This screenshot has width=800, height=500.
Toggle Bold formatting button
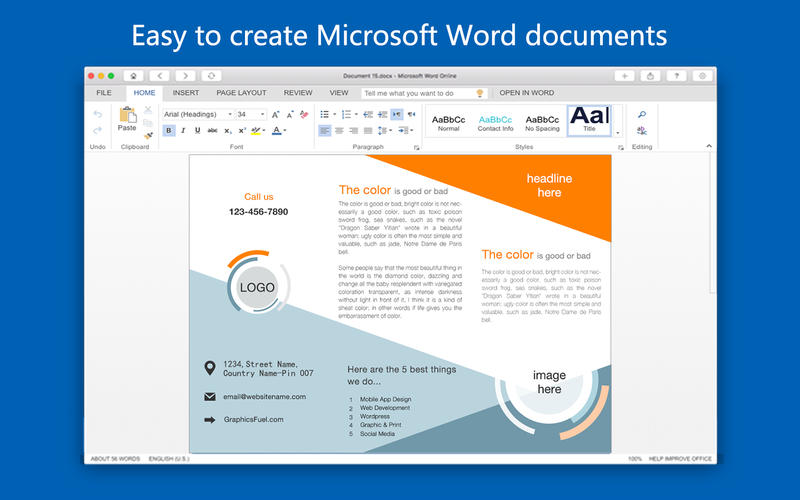point(169,131)
